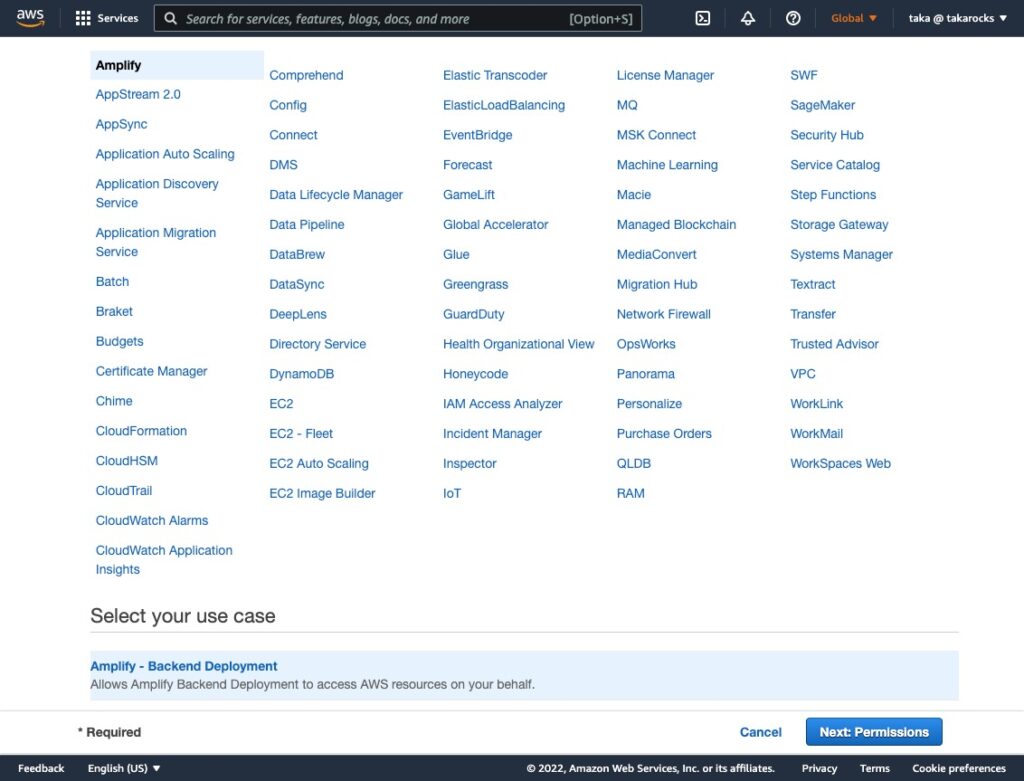
Task: Pick the Comprehend service
Action: coord(306,75)
